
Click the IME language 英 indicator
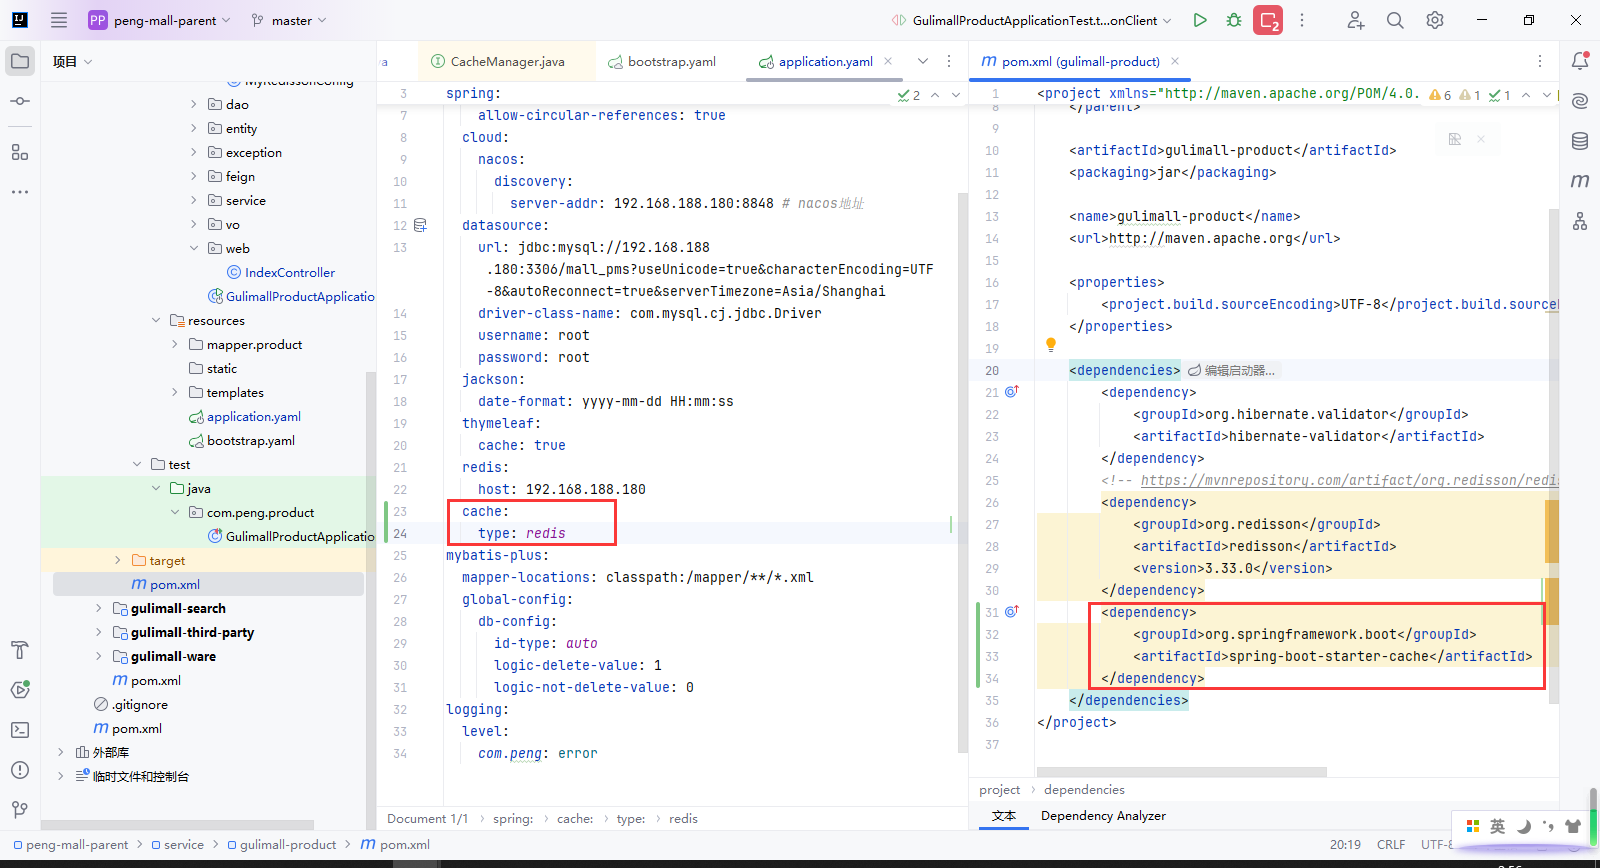[x=1497, y=826]
